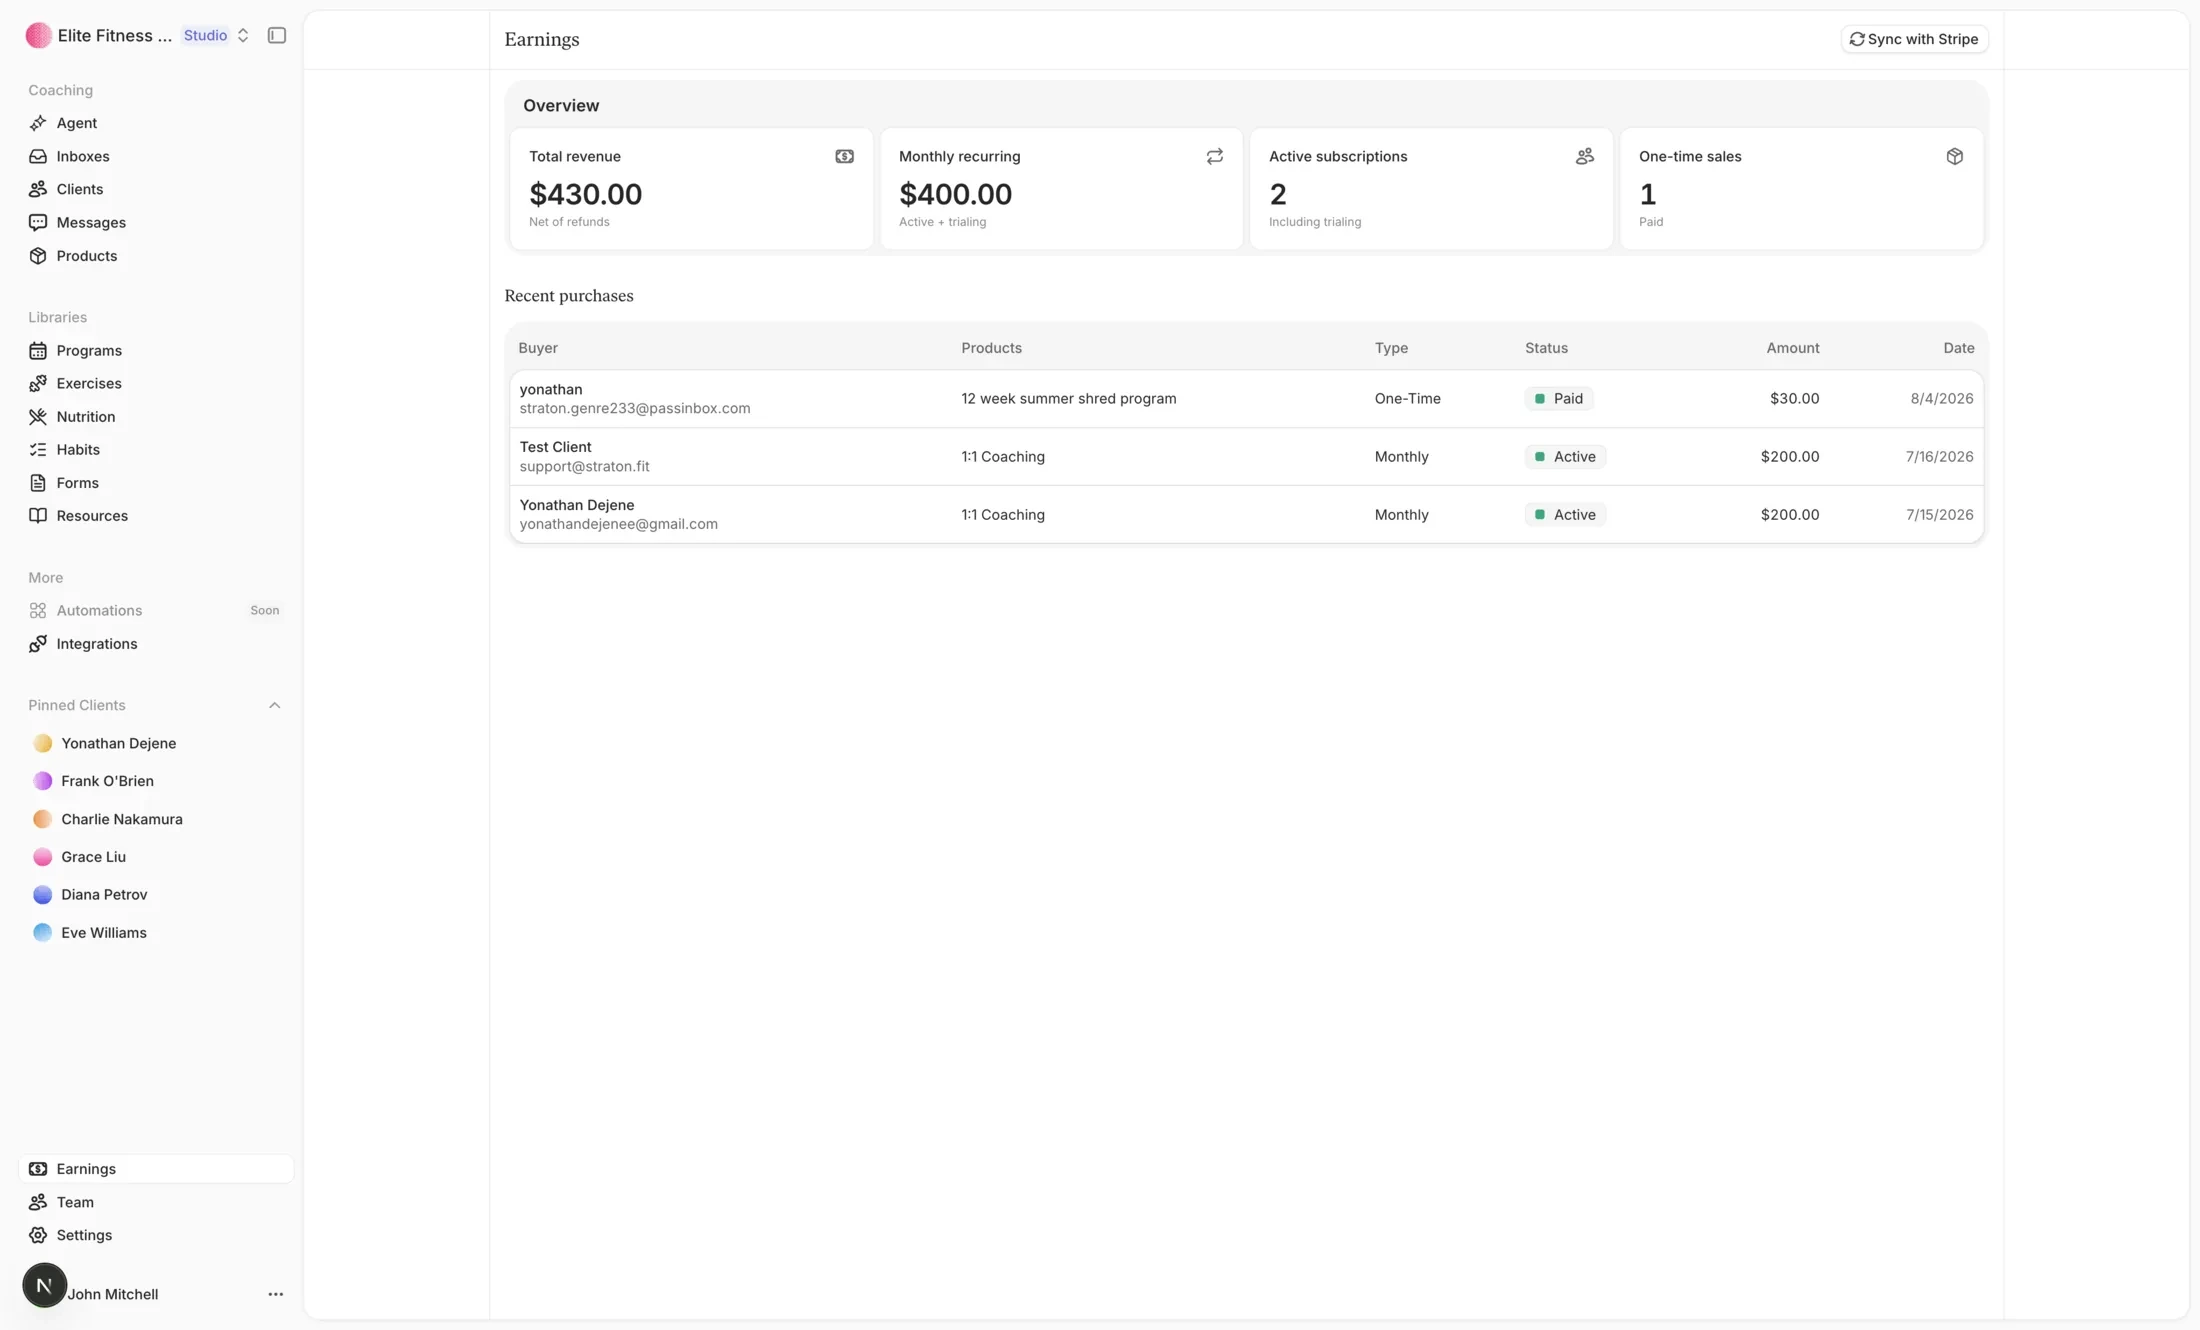2200x1330 pixels.
Task: Click Sync with Stripe button
Action: pos(1914,39)
